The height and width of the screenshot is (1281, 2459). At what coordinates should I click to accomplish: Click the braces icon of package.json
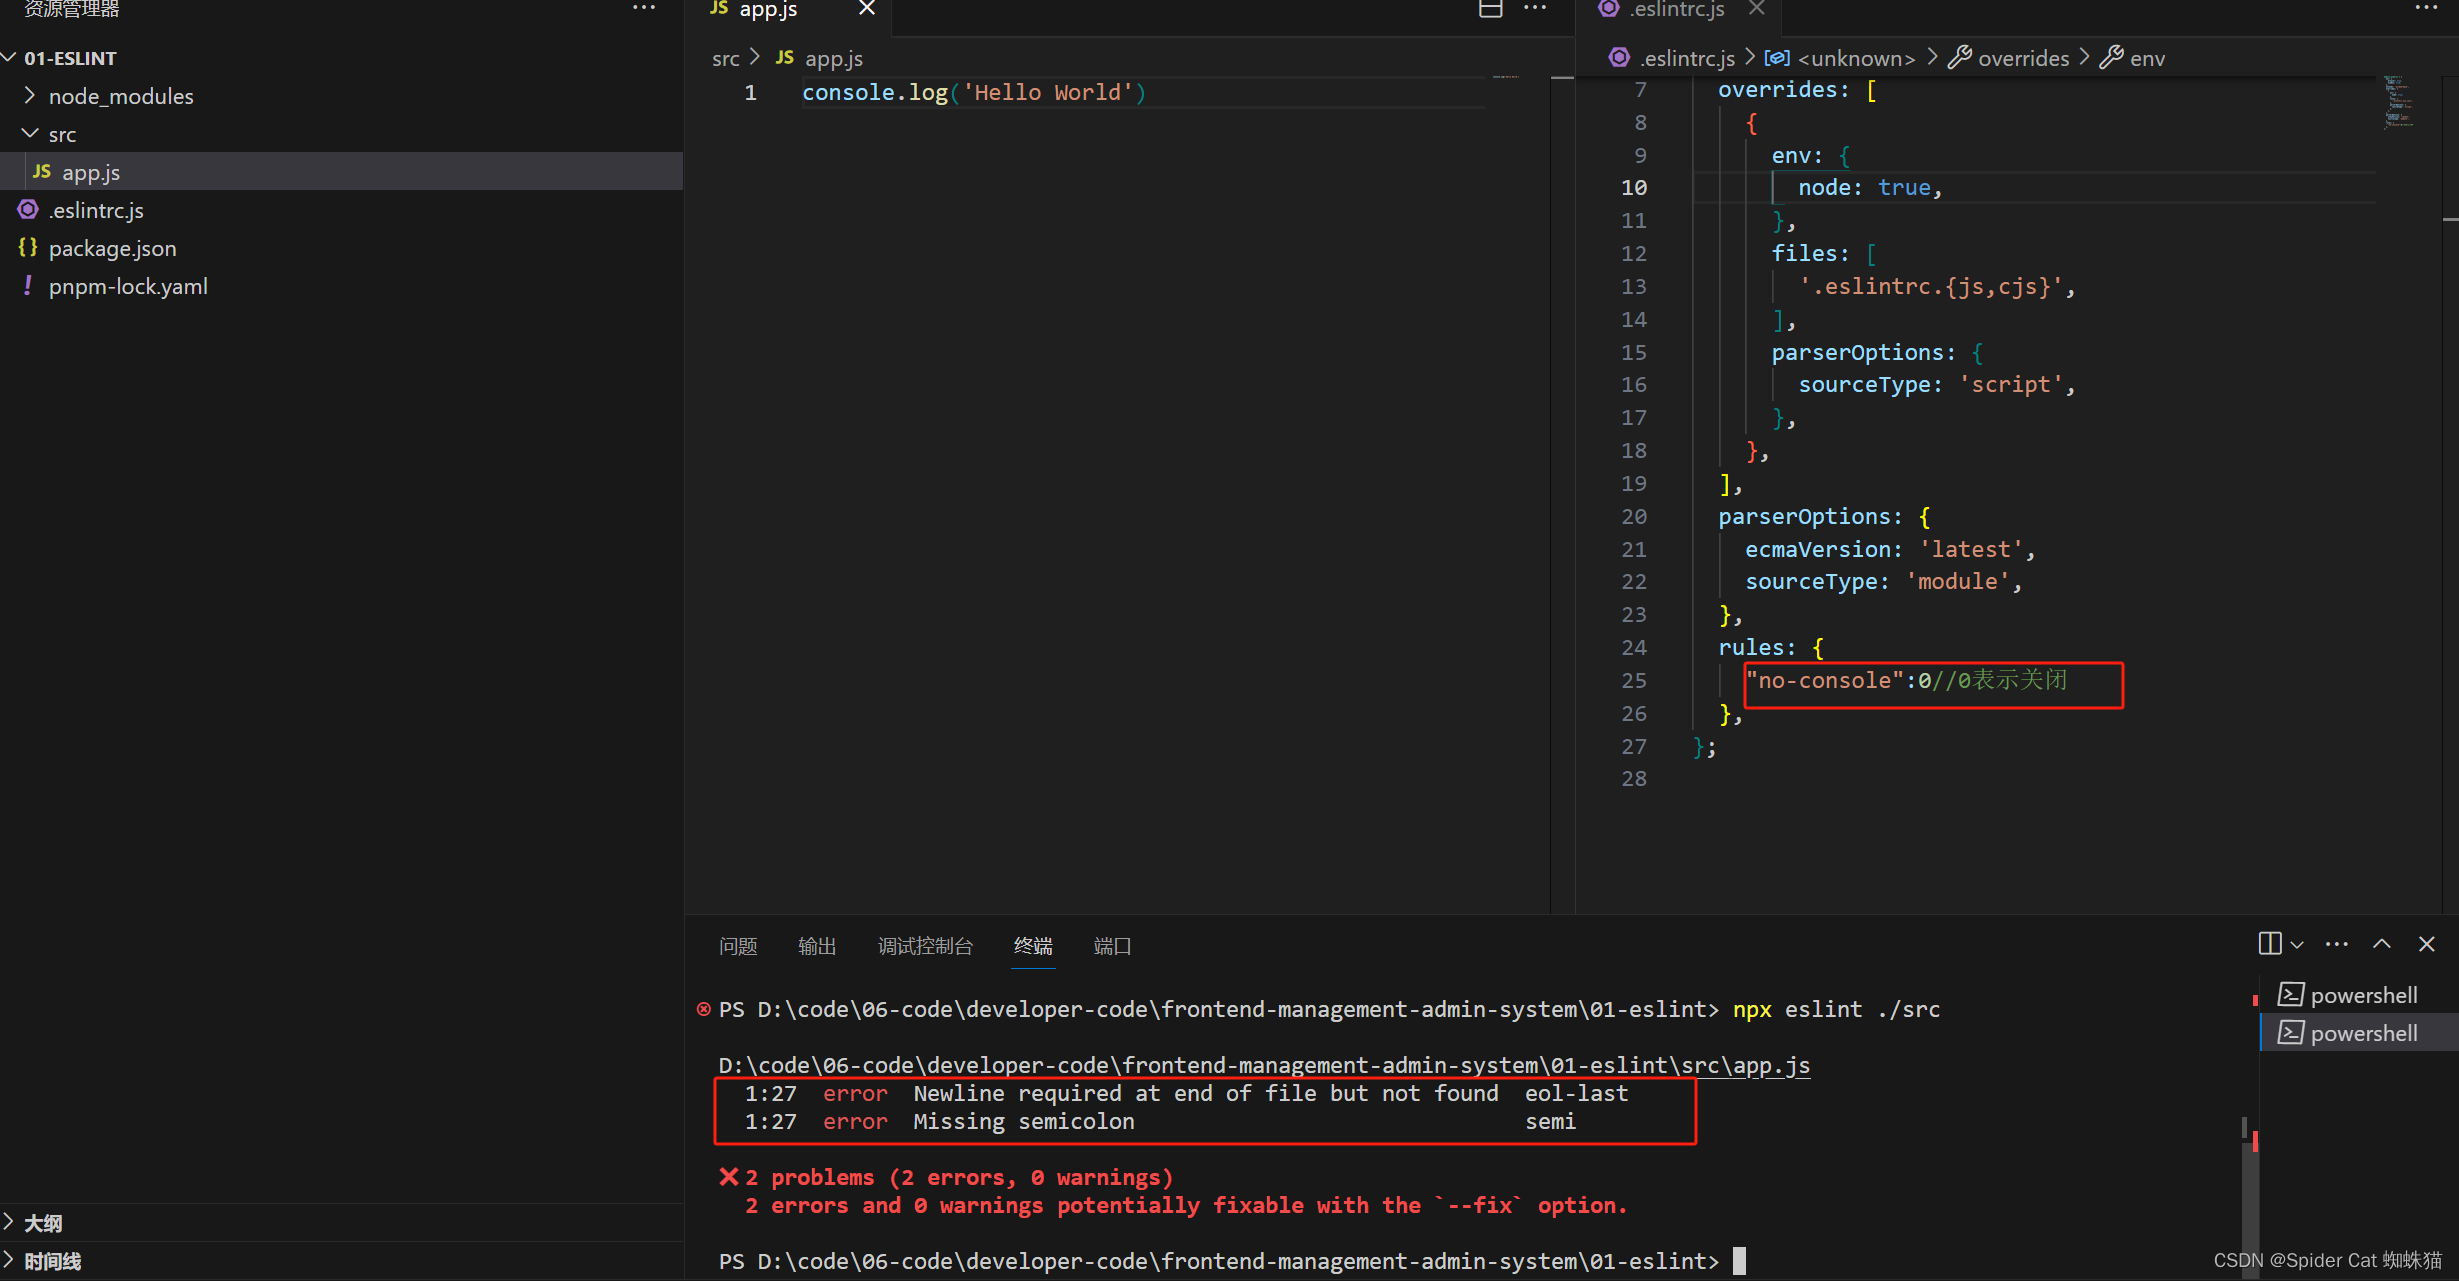tap(28, 247)
